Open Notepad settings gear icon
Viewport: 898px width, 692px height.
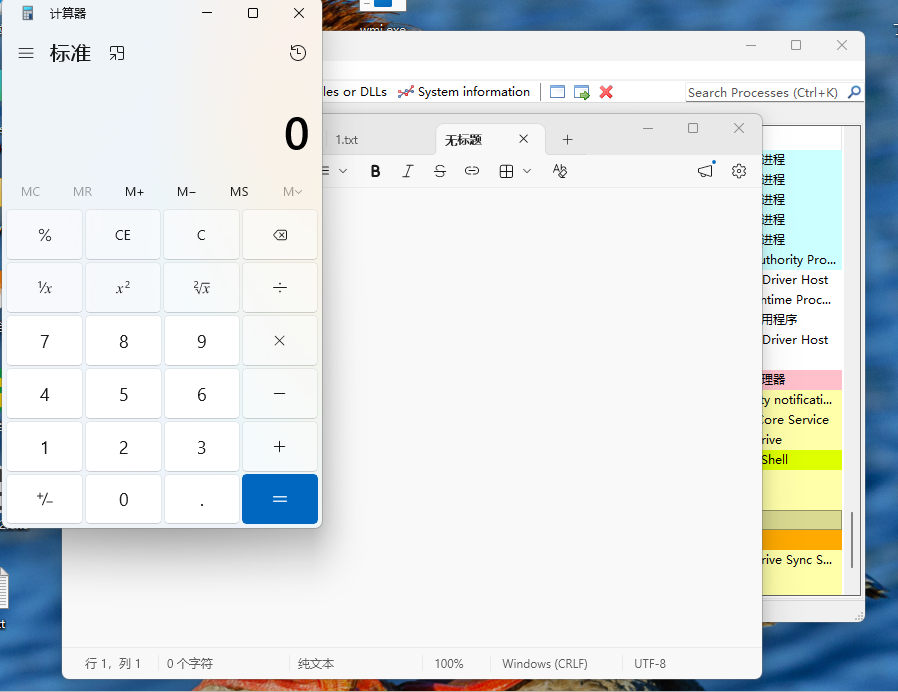739,171
